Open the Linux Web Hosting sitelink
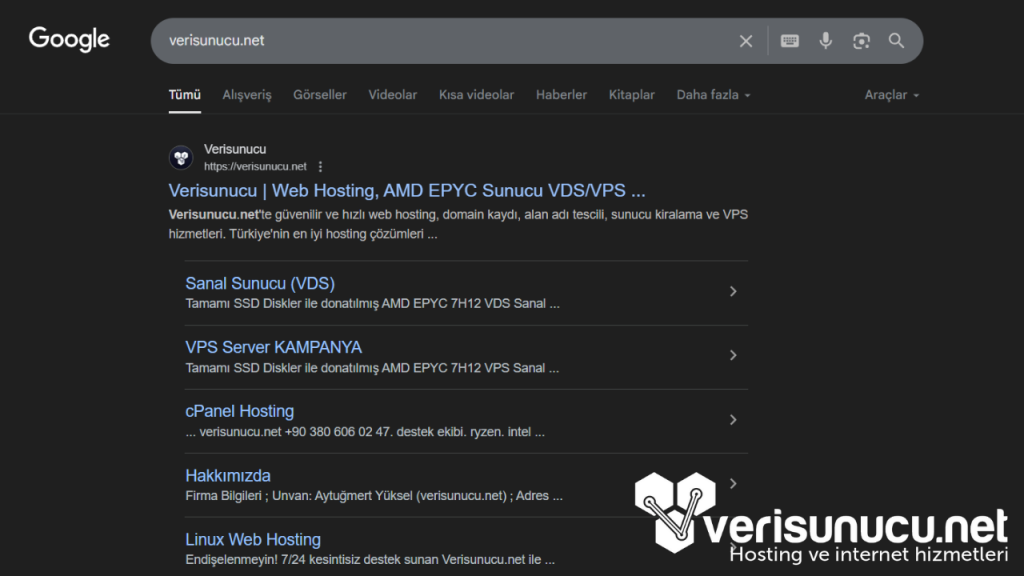Image resolution: width=1024 pixels, height=576 pixels. pyautogui.click(x=253, y=539)
